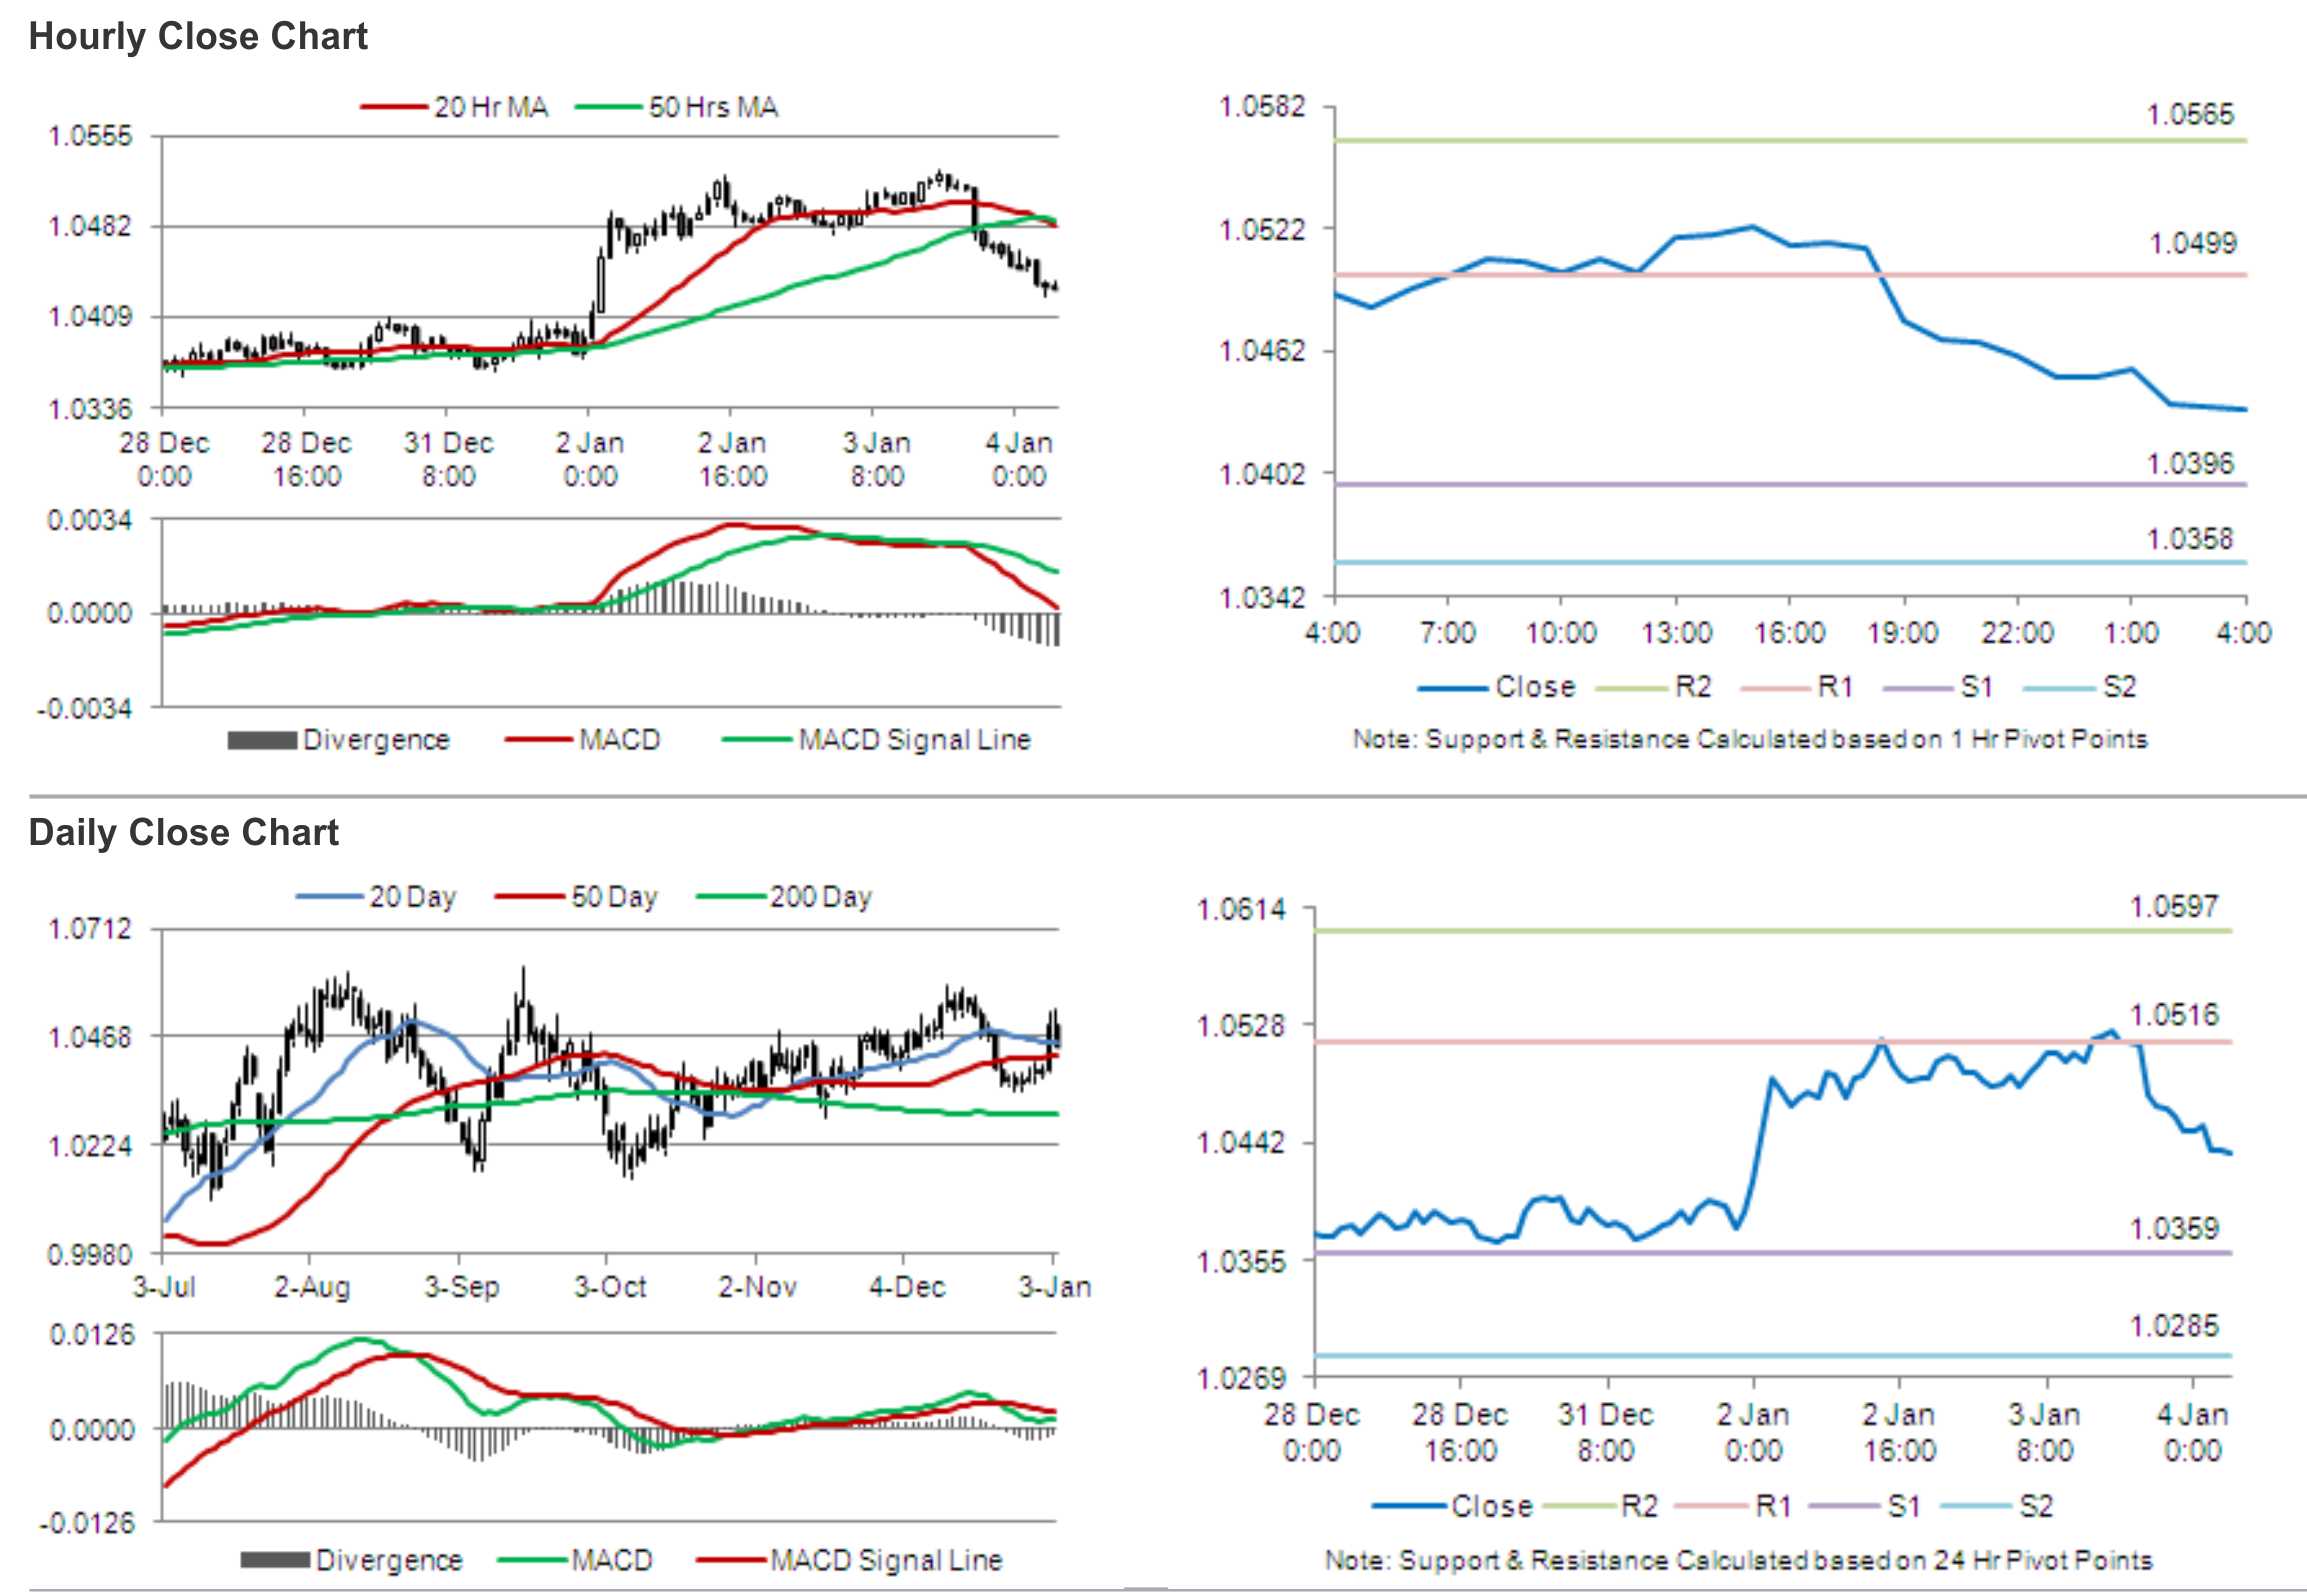
Task: Click the -0.0034 MACD axis value
Action: coord(85,709)
